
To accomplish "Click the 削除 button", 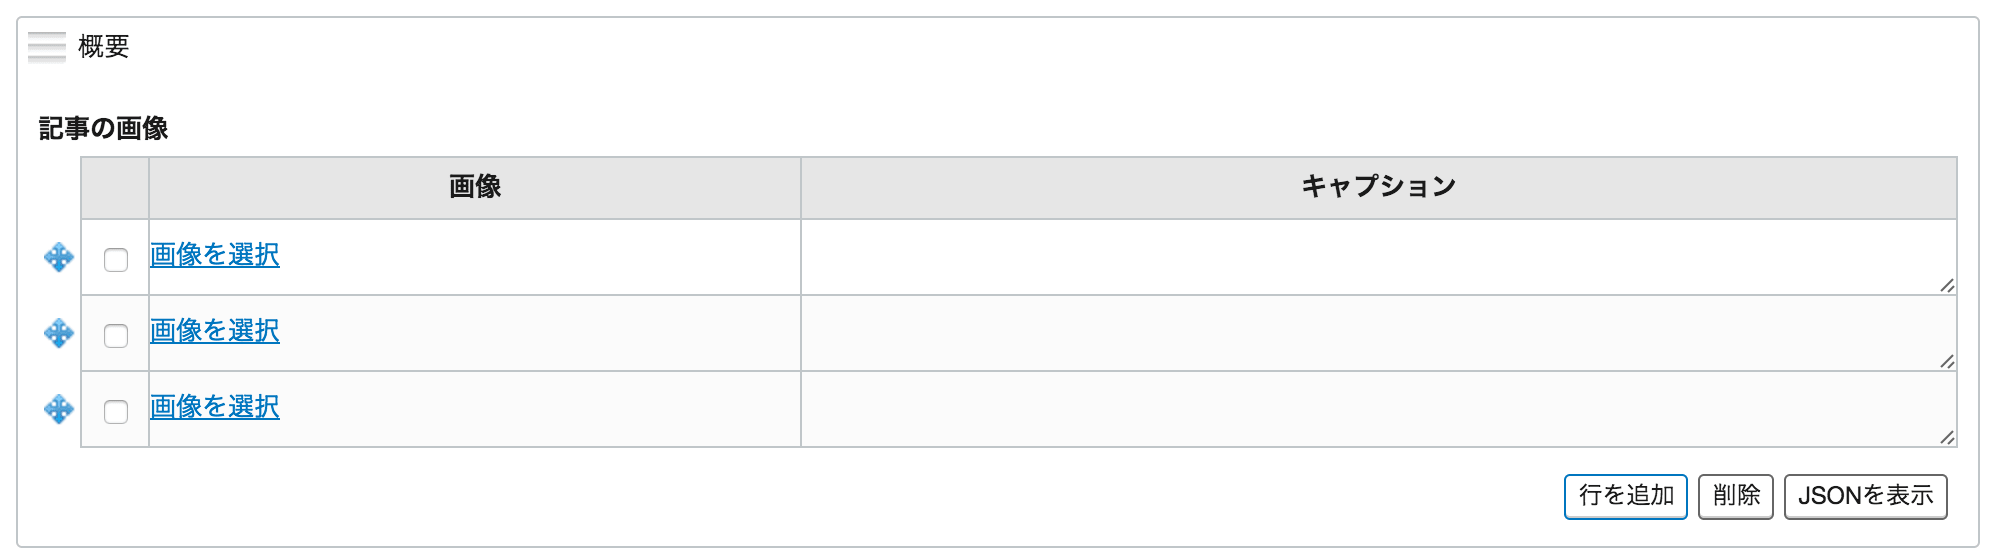I will pyautogui.click(x=1735, y=496).
